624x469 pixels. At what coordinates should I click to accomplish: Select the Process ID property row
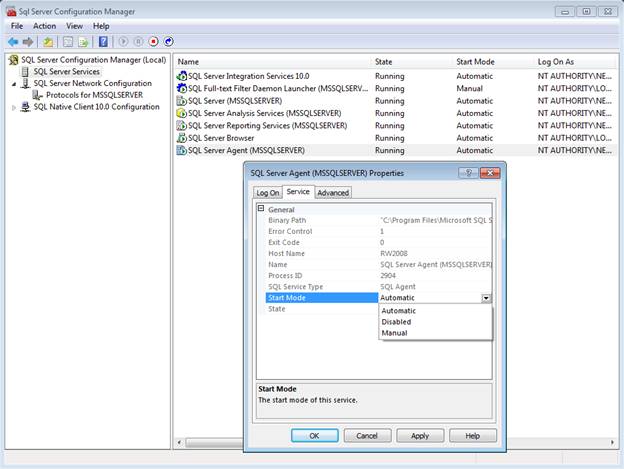click(378, 276)
